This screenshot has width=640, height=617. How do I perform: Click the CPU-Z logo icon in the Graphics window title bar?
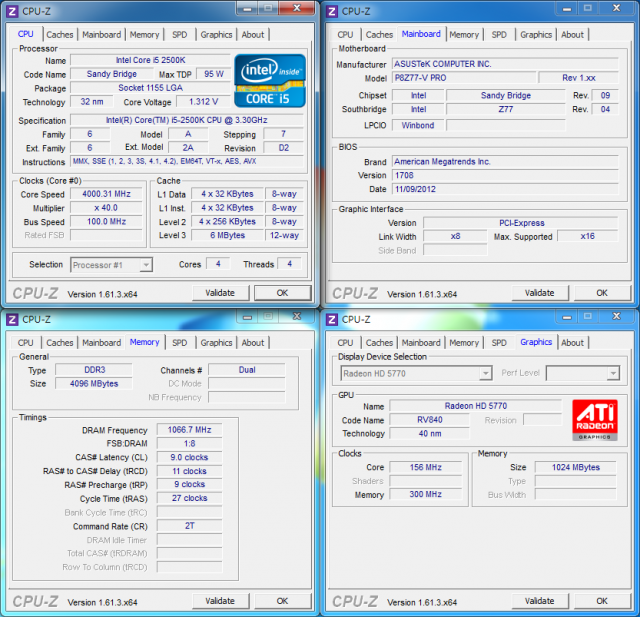(332, 319)
